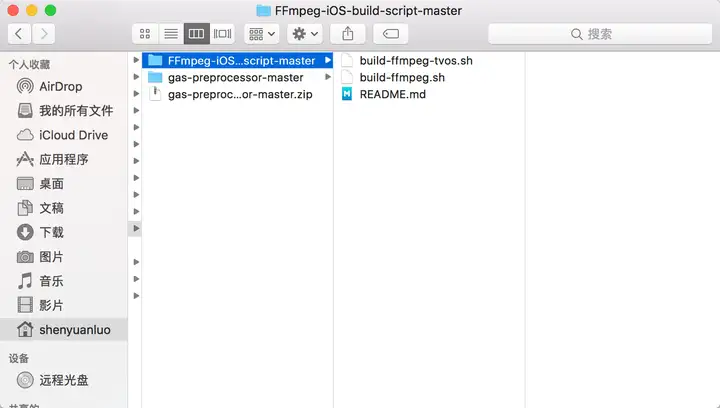Click the gas-preprocessor-master folder icon
The width and height of the screenshot is (720, 408).
click(155, 77)
